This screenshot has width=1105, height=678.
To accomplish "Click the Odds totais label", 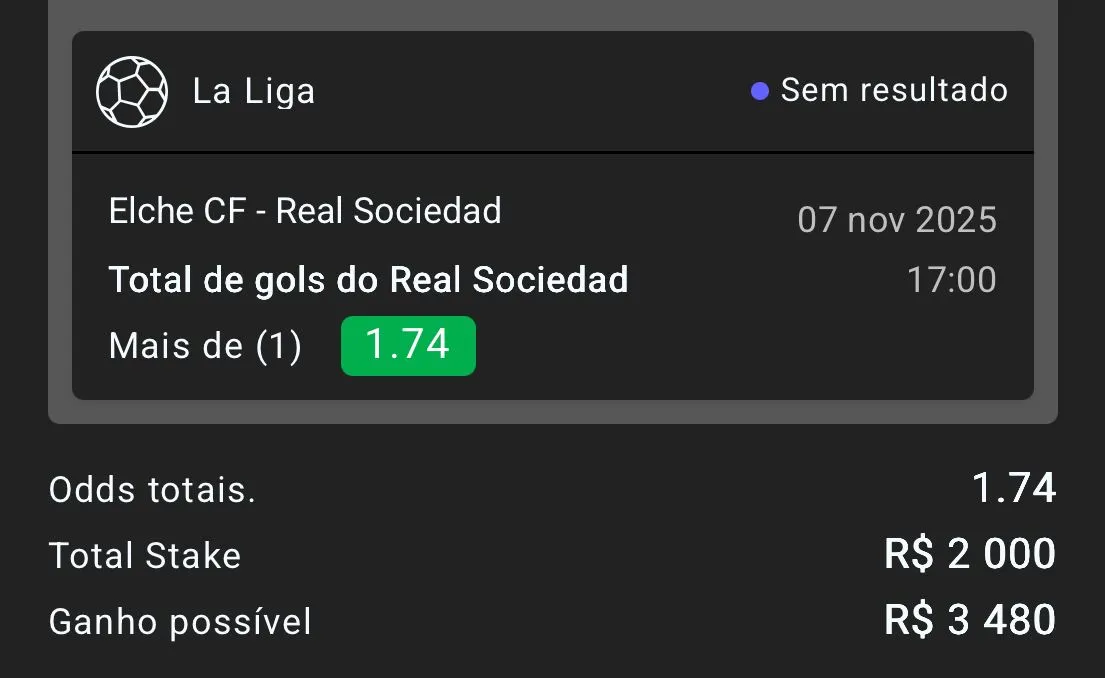I will point(152,490).
